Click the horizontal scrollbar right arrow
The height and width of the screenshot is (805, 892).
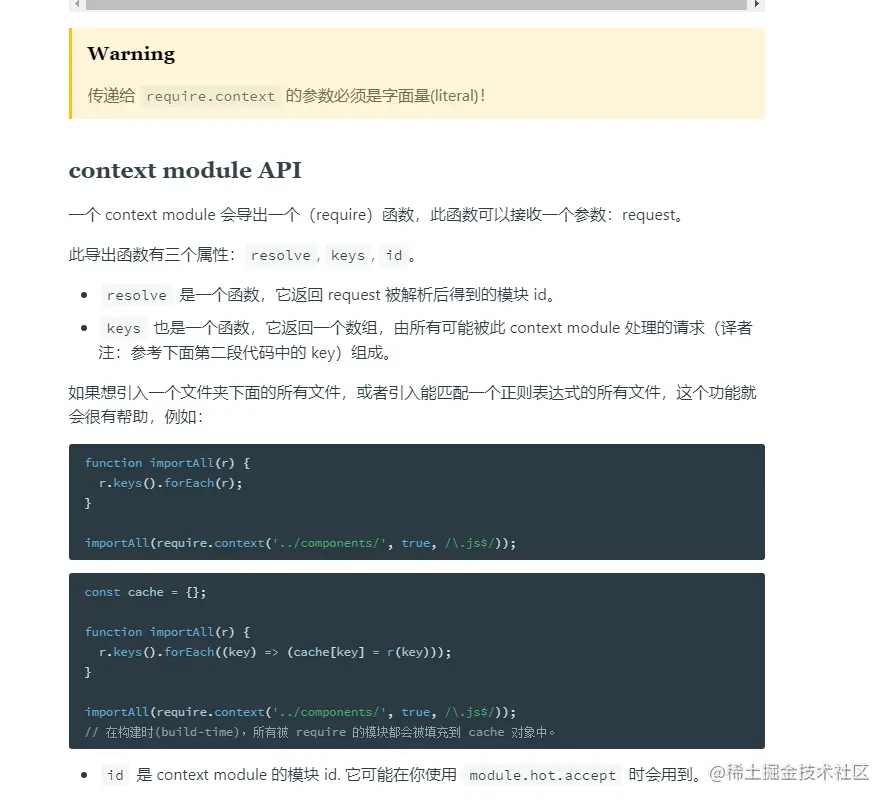[x=757, y=5]
